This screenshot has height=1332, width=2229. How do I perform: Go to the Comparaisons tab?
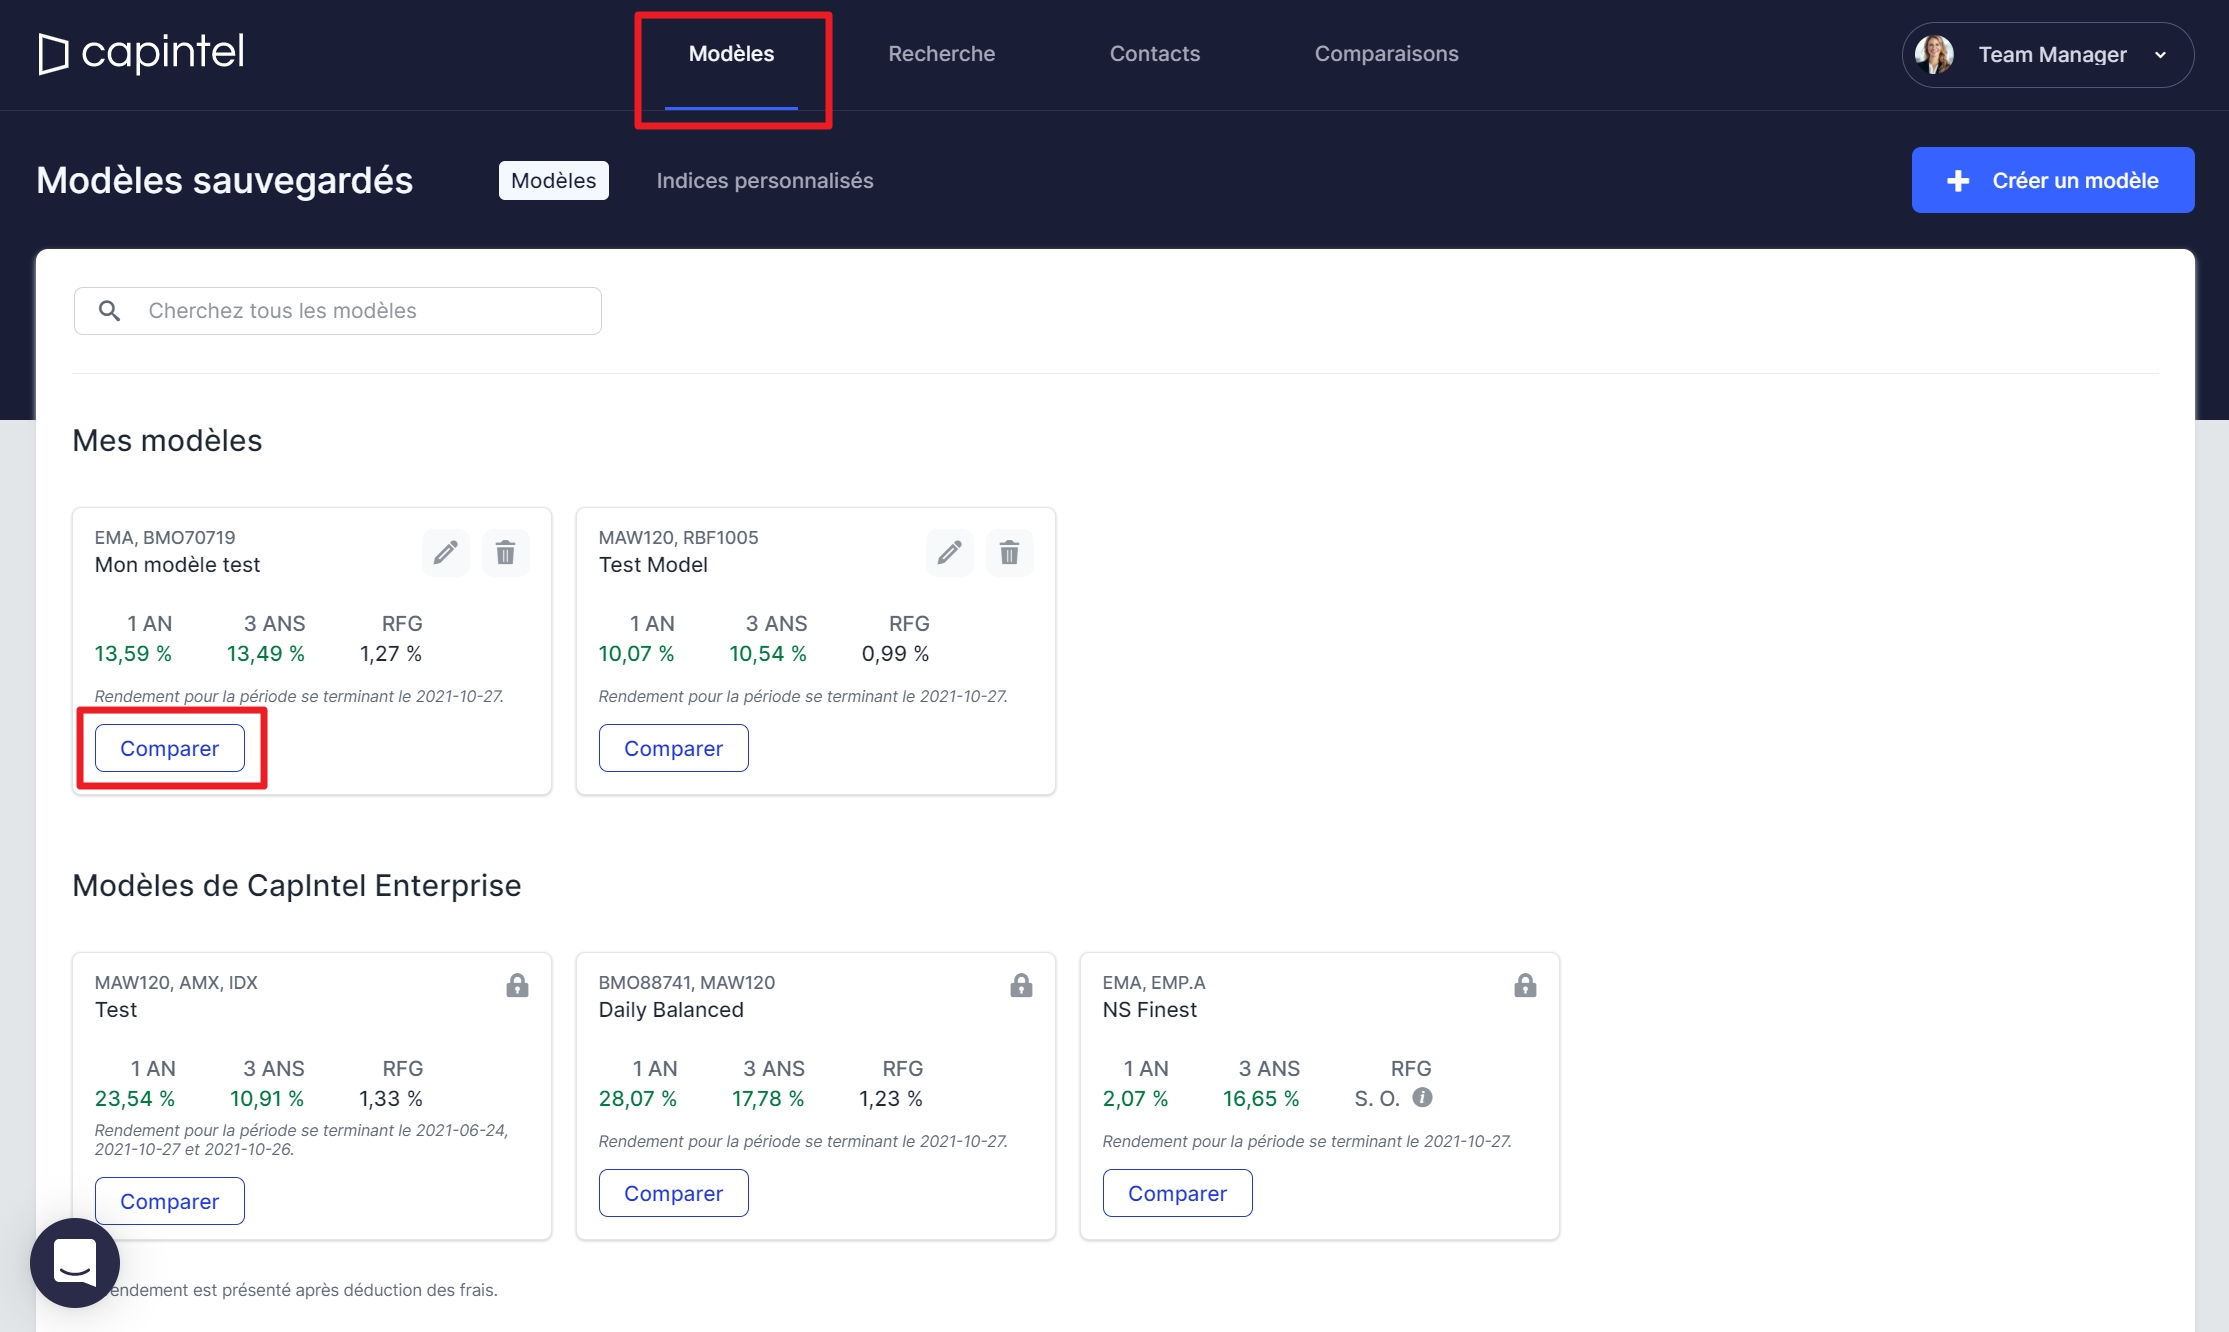[1386, 54]
